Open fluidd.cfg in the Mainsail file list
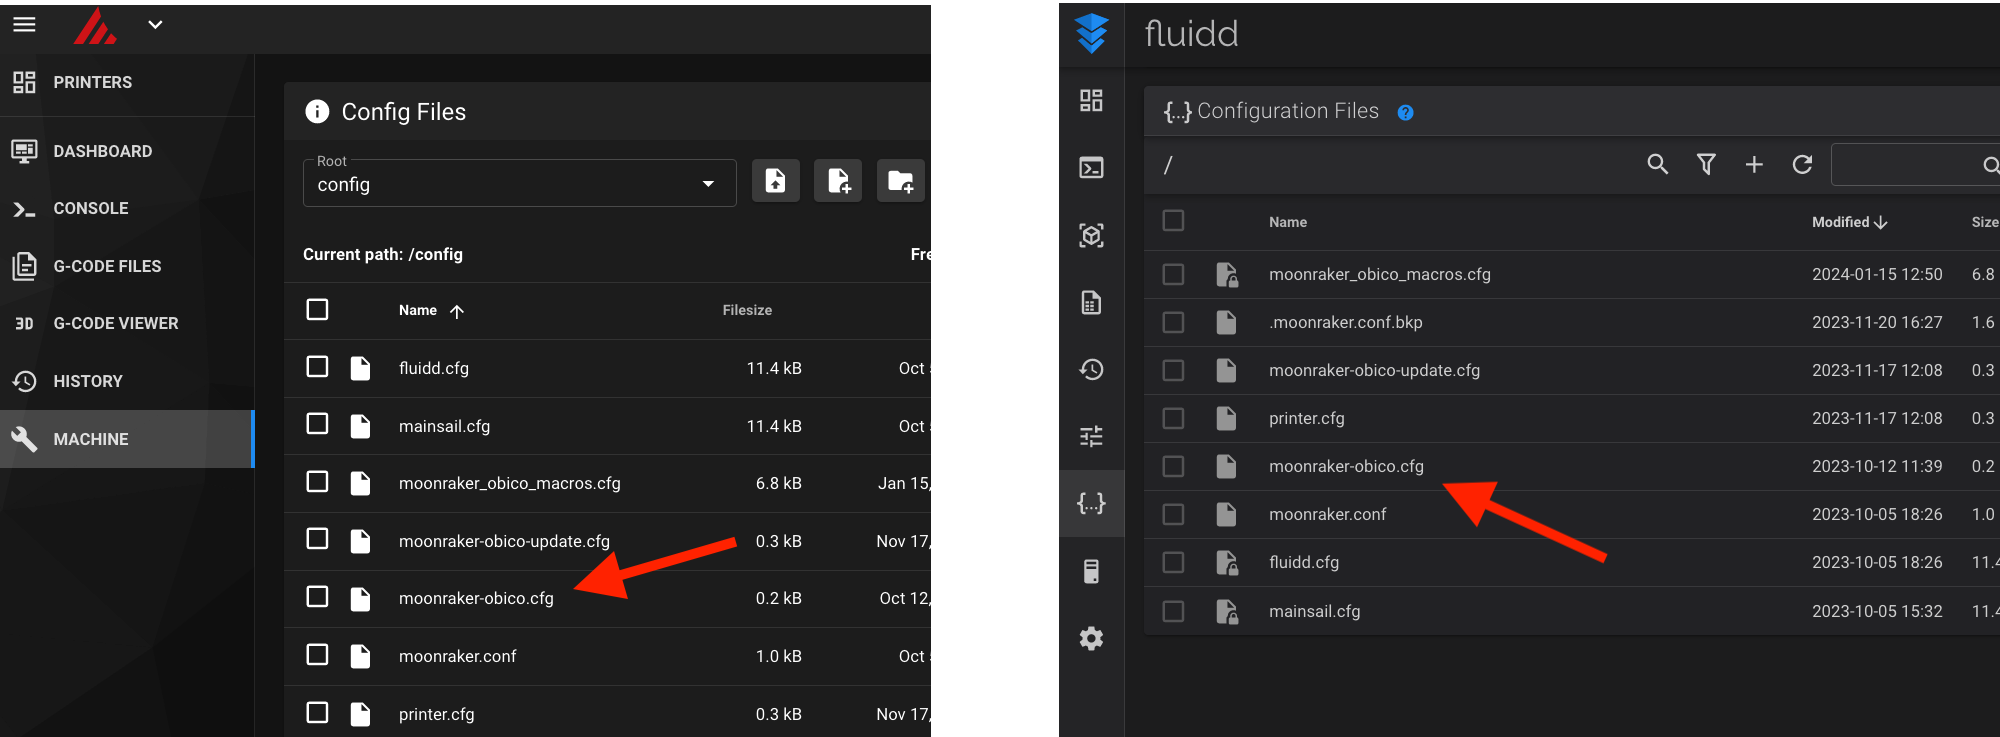 [433, 368]
